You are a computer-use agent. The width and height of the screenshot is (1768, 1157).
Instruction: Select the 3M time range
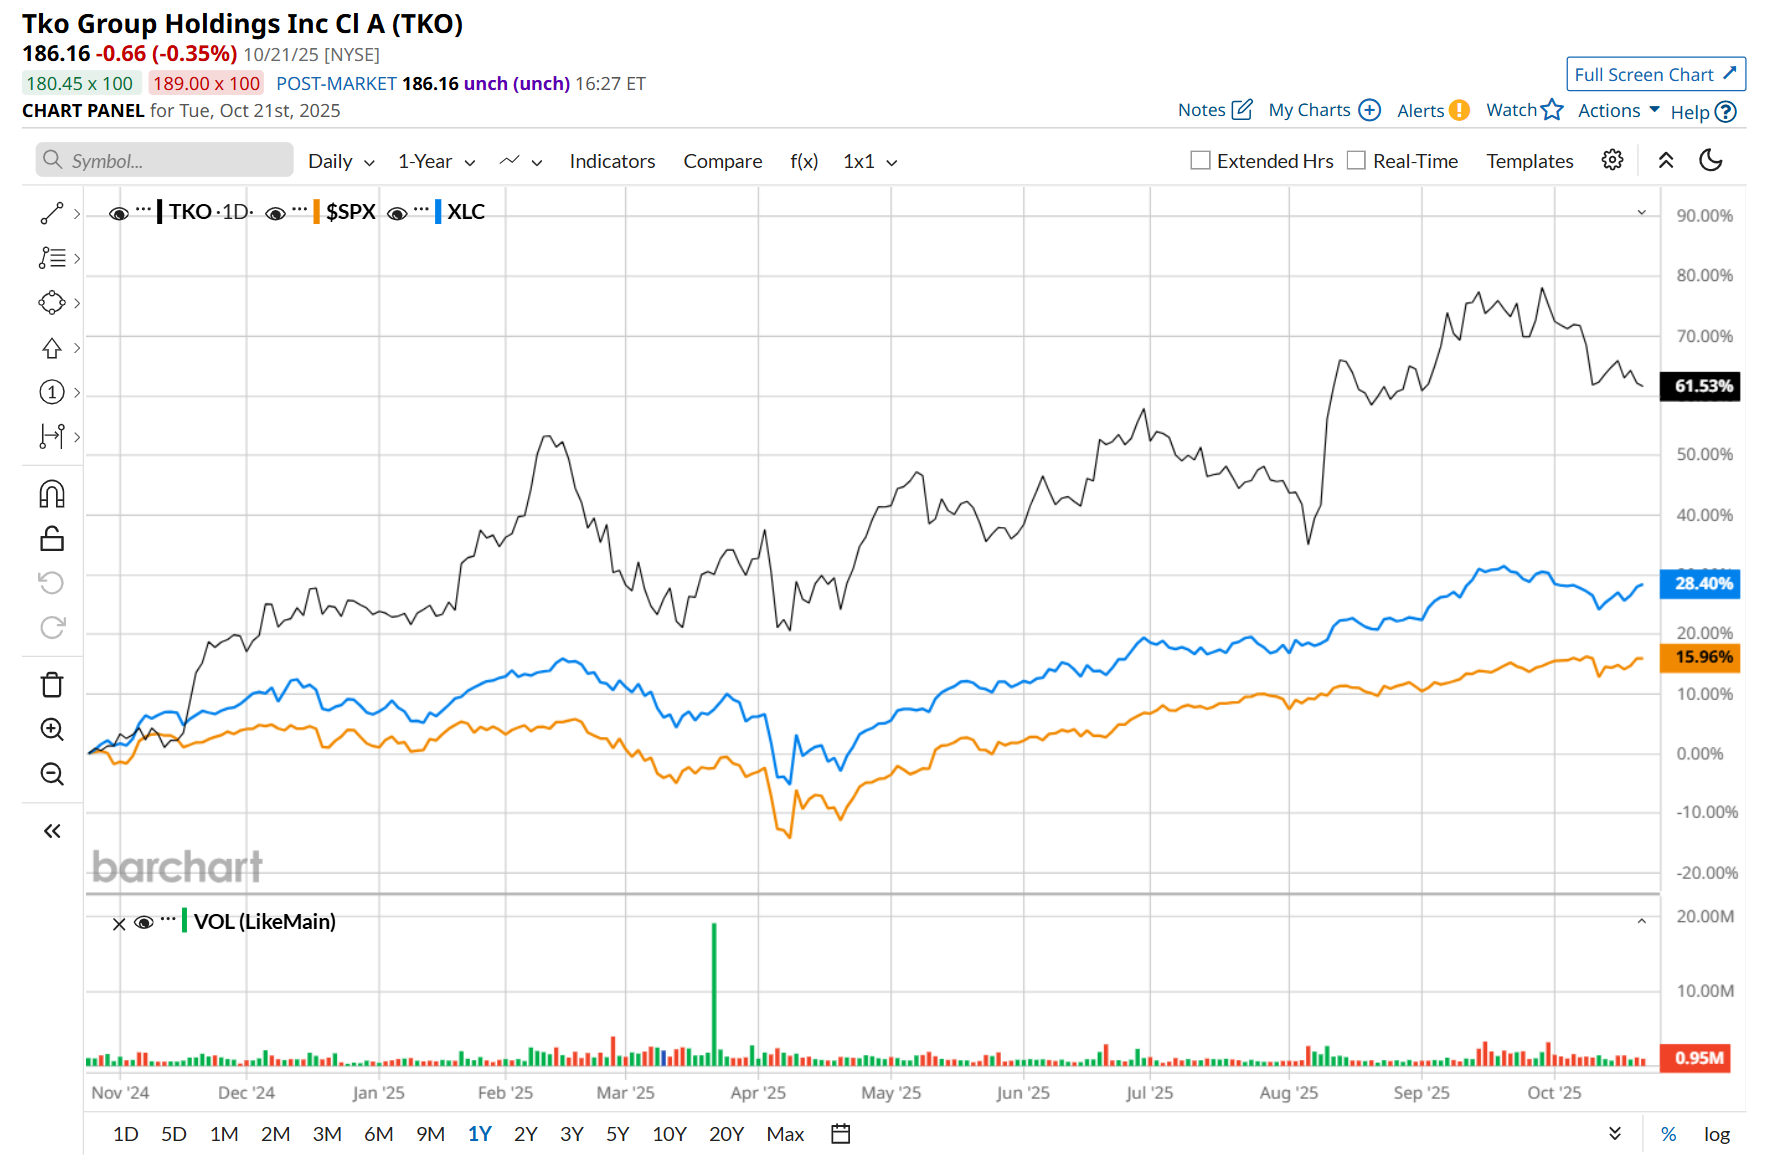(x=327, y=1134)
